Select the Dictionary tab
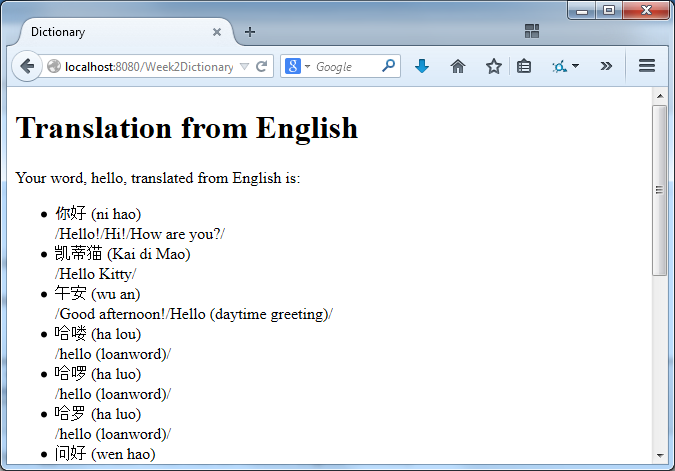 (x=110, y=32)
